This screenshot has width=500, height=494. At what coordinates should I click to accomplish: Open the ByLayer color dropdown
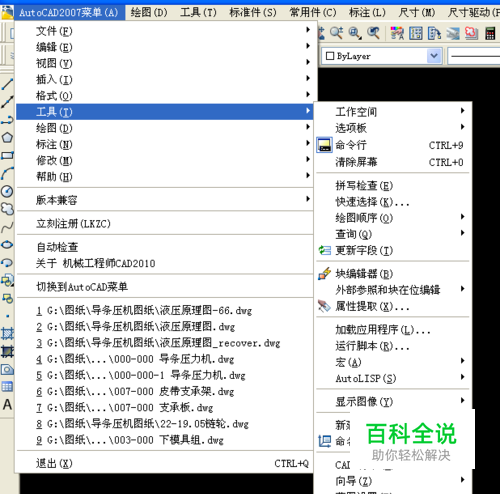(x=434, y=56)
